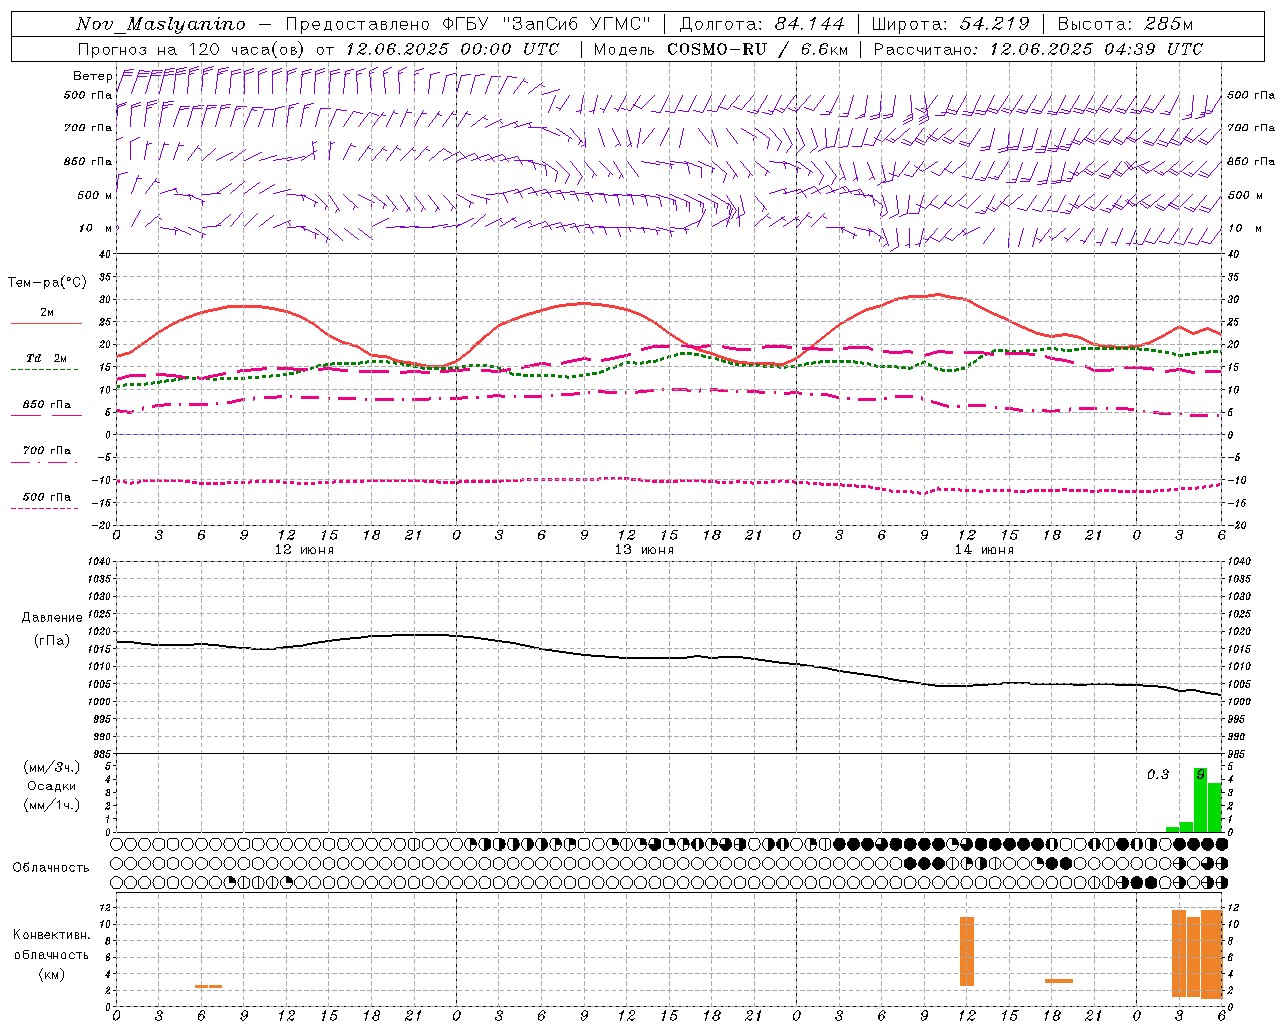Screen dimensions: 1280x1024
Task: Select the text ФГБУ "ЗапСиб УГМС"
Action: coord(546,24)
